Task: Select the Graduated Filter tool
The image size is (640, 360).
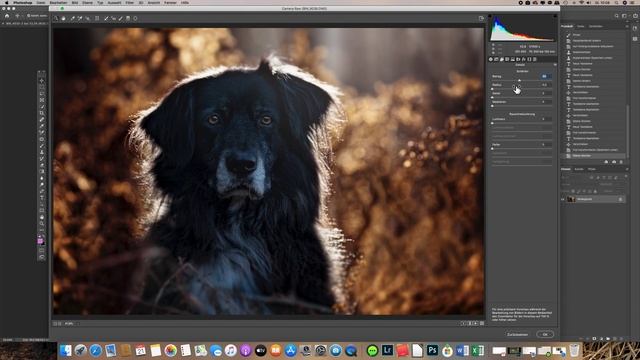Action: point(128,18)
